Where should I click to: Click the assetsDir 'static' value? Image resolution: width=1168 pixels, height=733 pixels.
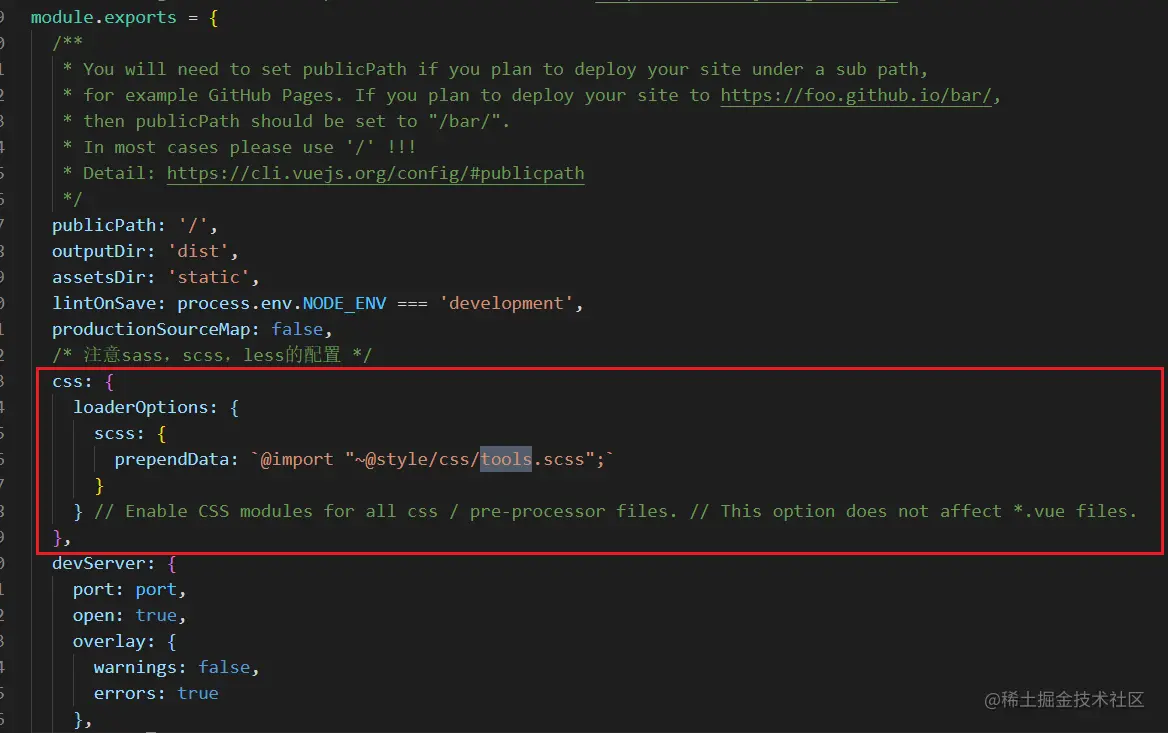pos(209,277)
